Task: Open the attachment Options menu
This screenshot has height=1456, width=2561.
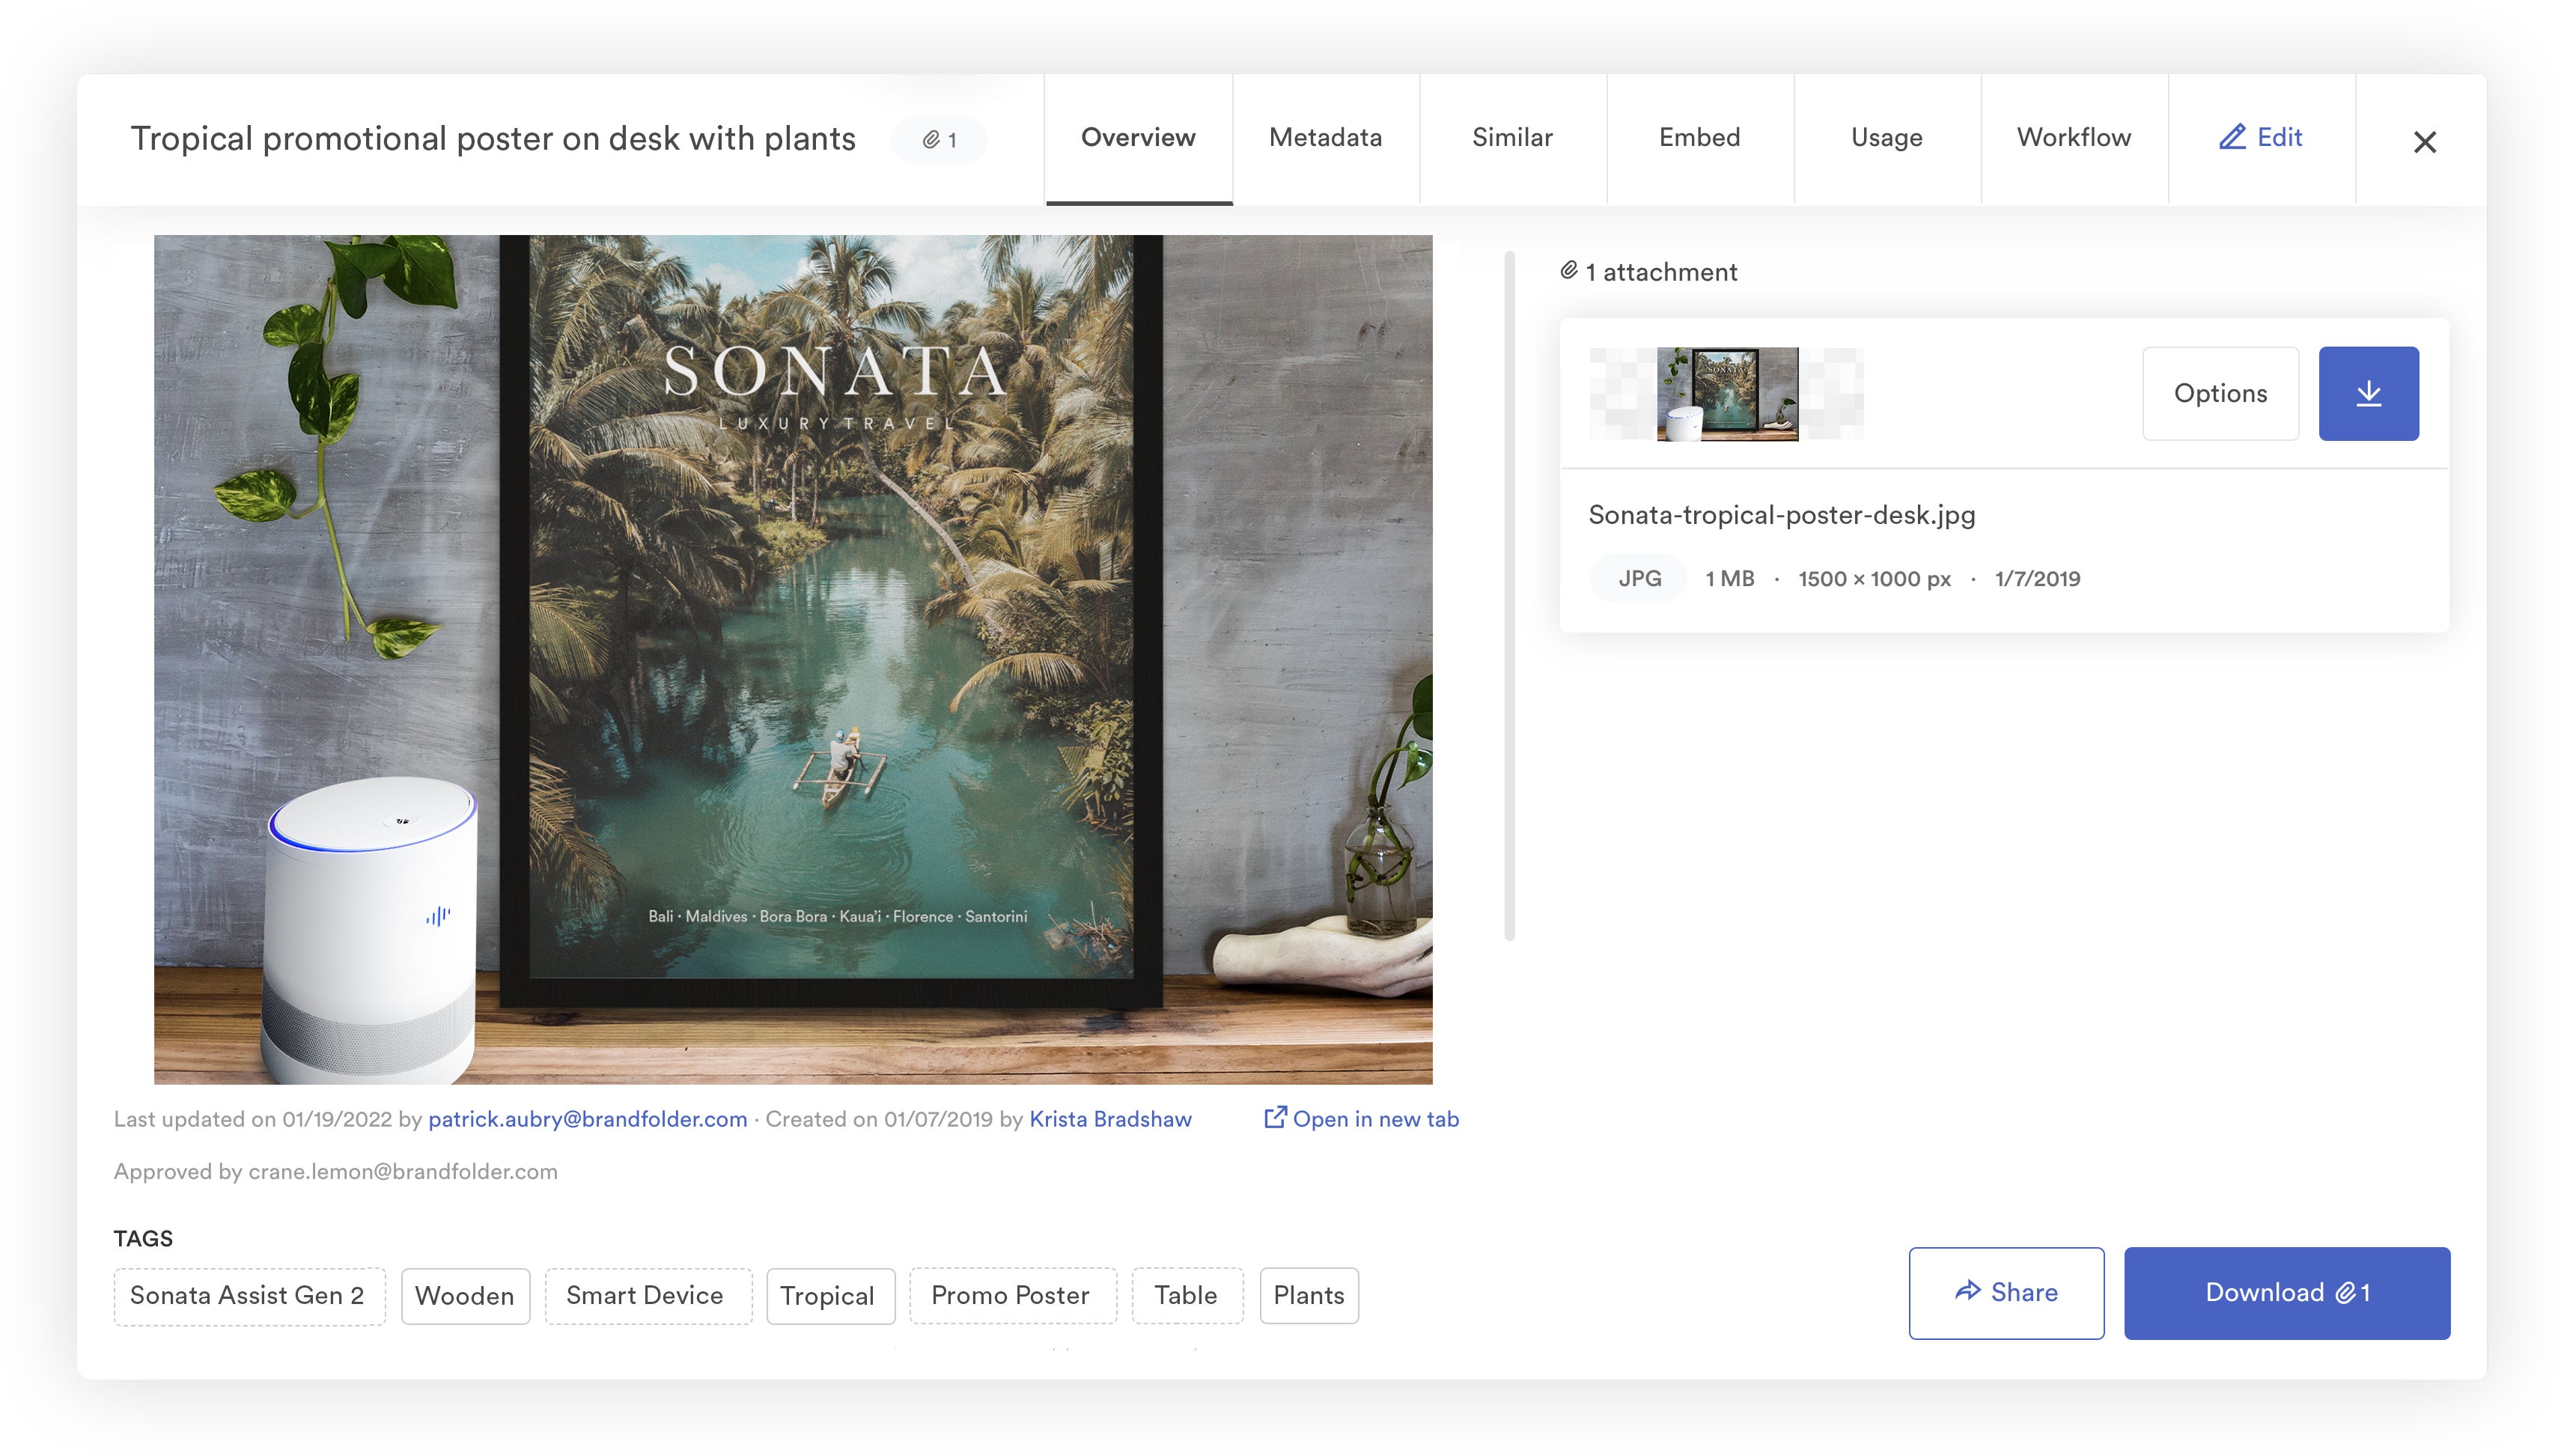Action: (x=2220, y=393)
